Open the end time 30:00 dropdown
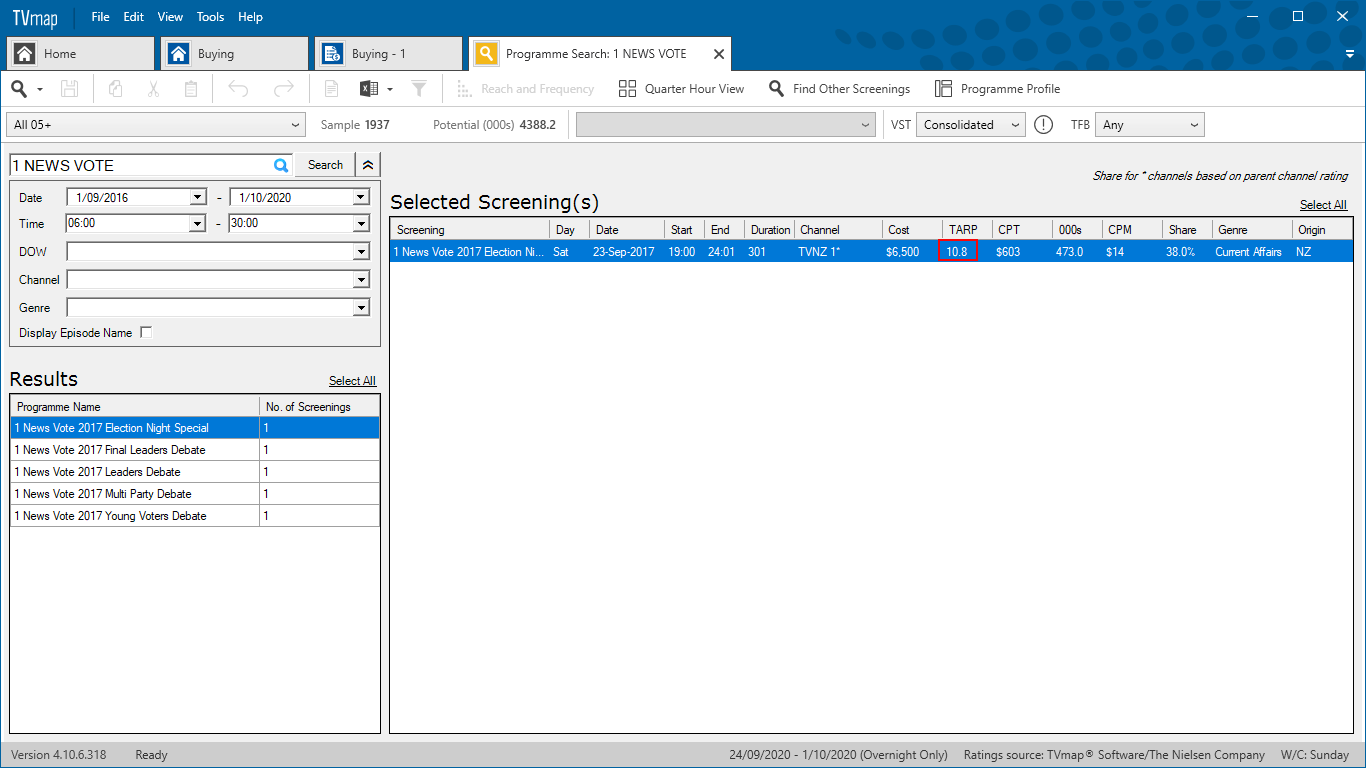1366x768 pixels. [x=360, y=223]
